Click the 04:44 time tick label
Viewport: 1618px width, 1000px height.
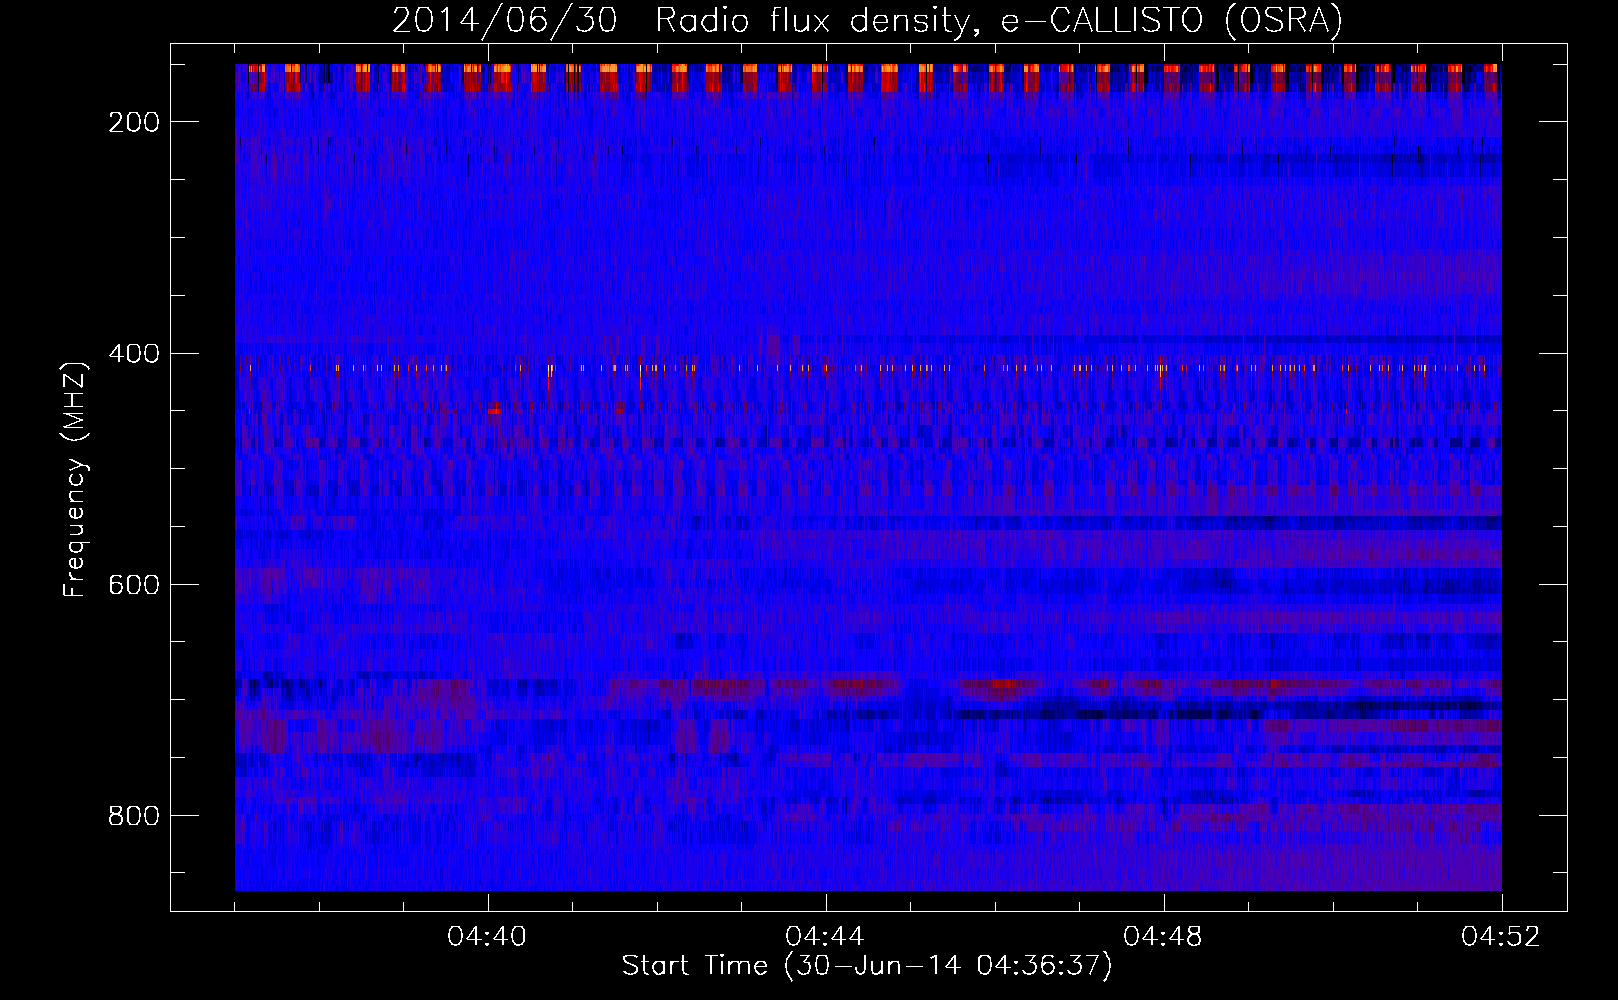pyautogui.click(x=826, y=937)
